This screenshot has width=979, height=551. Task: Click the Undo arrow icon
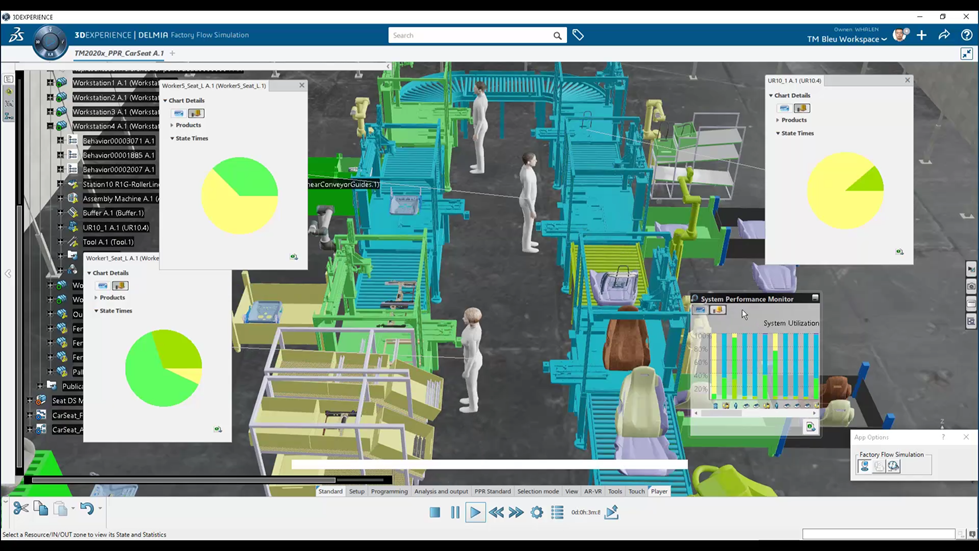tap(87, 508)
